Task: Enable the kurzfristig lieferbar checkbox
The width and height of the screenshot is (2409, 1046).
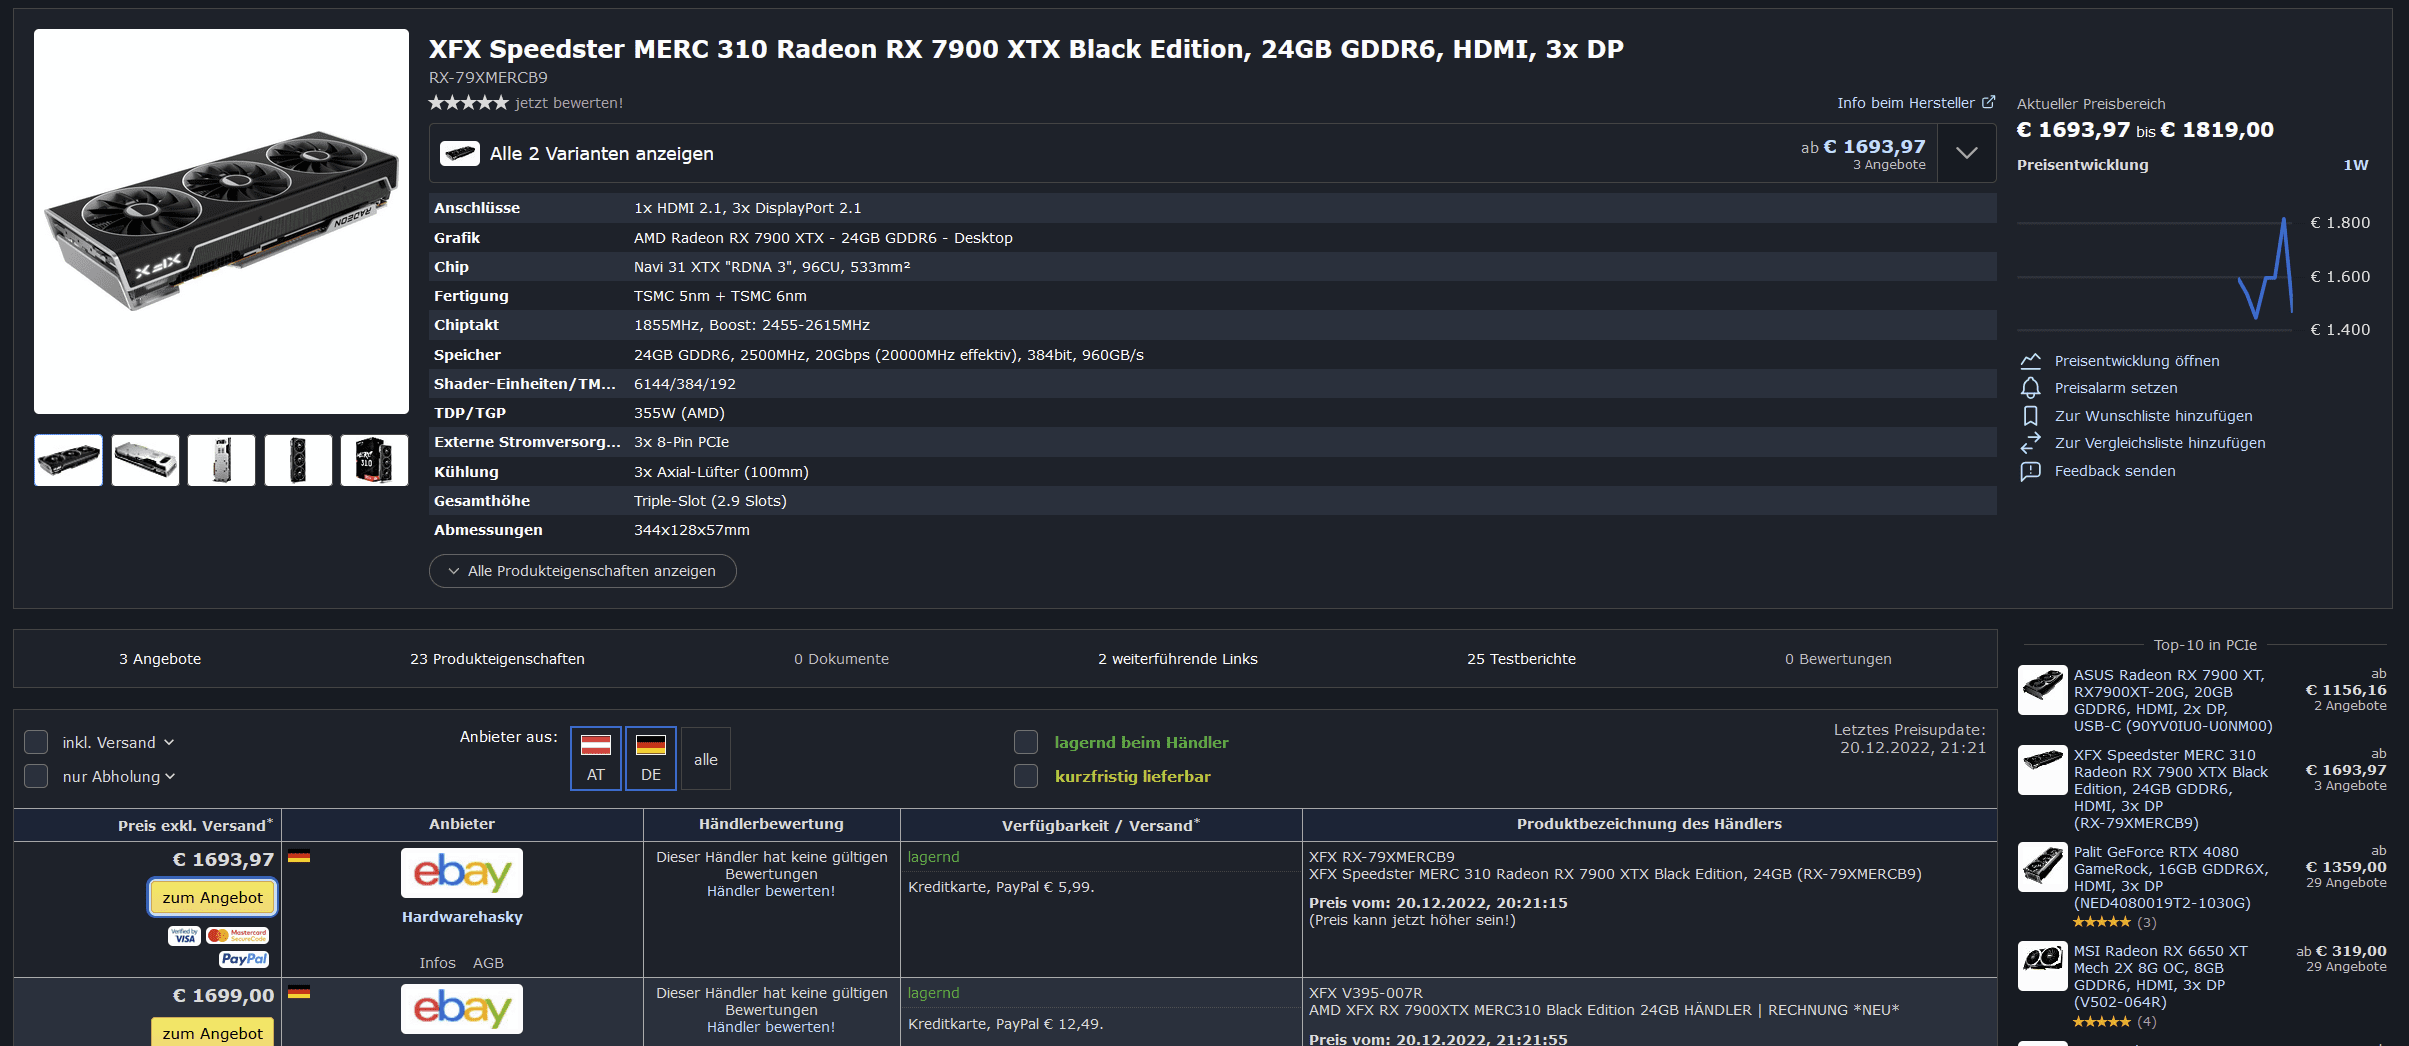Action: (1026, 776)
